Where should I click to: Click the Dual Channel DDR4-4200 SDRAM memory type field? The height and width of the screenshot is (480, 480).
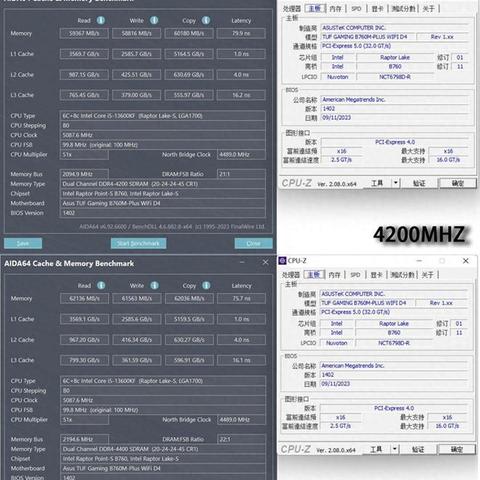(163, 184)
